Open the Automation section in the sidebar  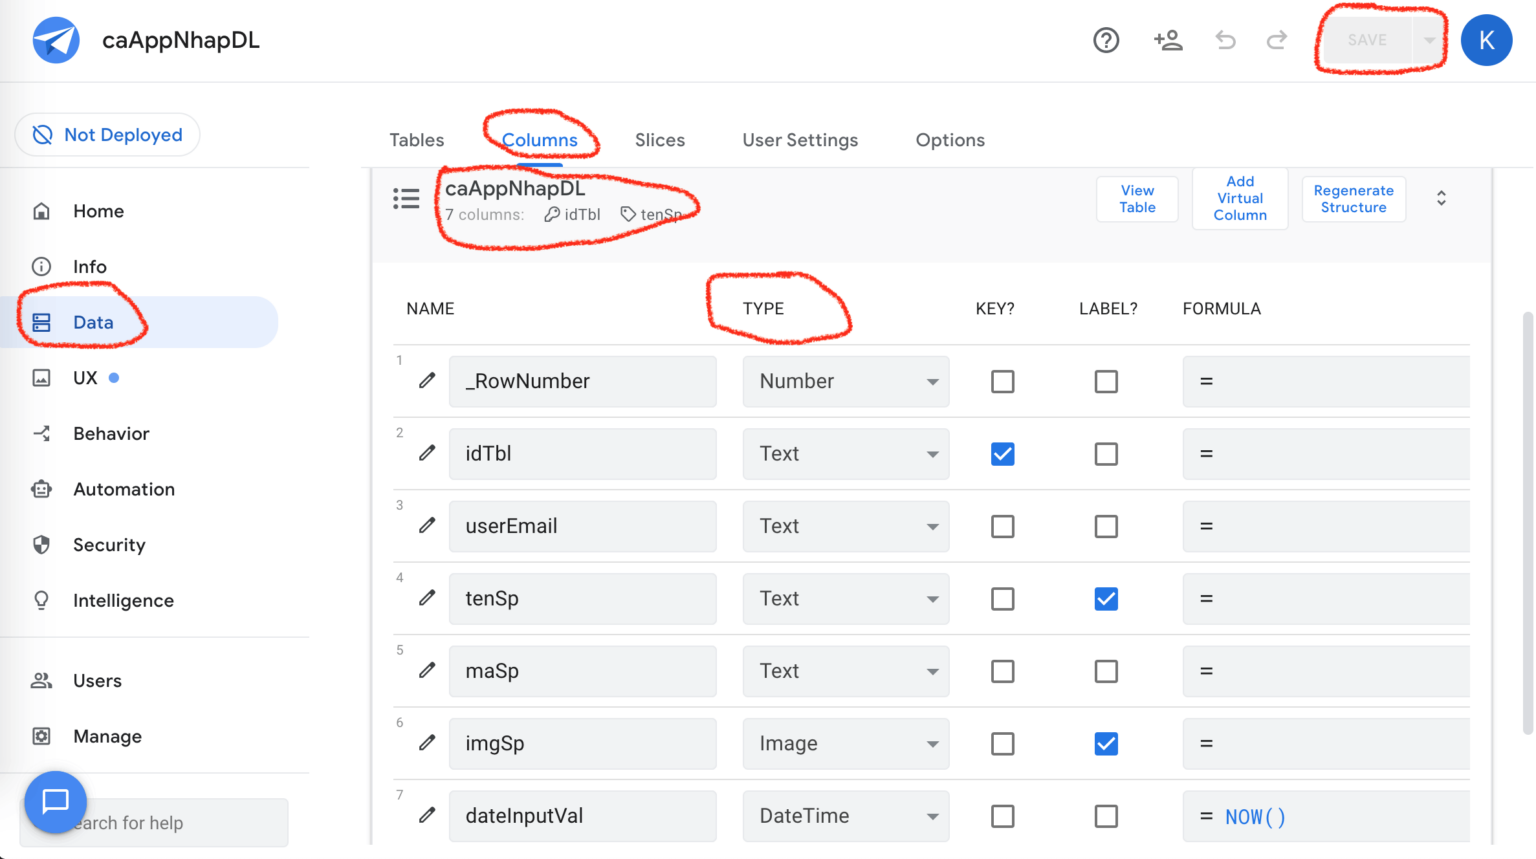(x=124, y=489)
